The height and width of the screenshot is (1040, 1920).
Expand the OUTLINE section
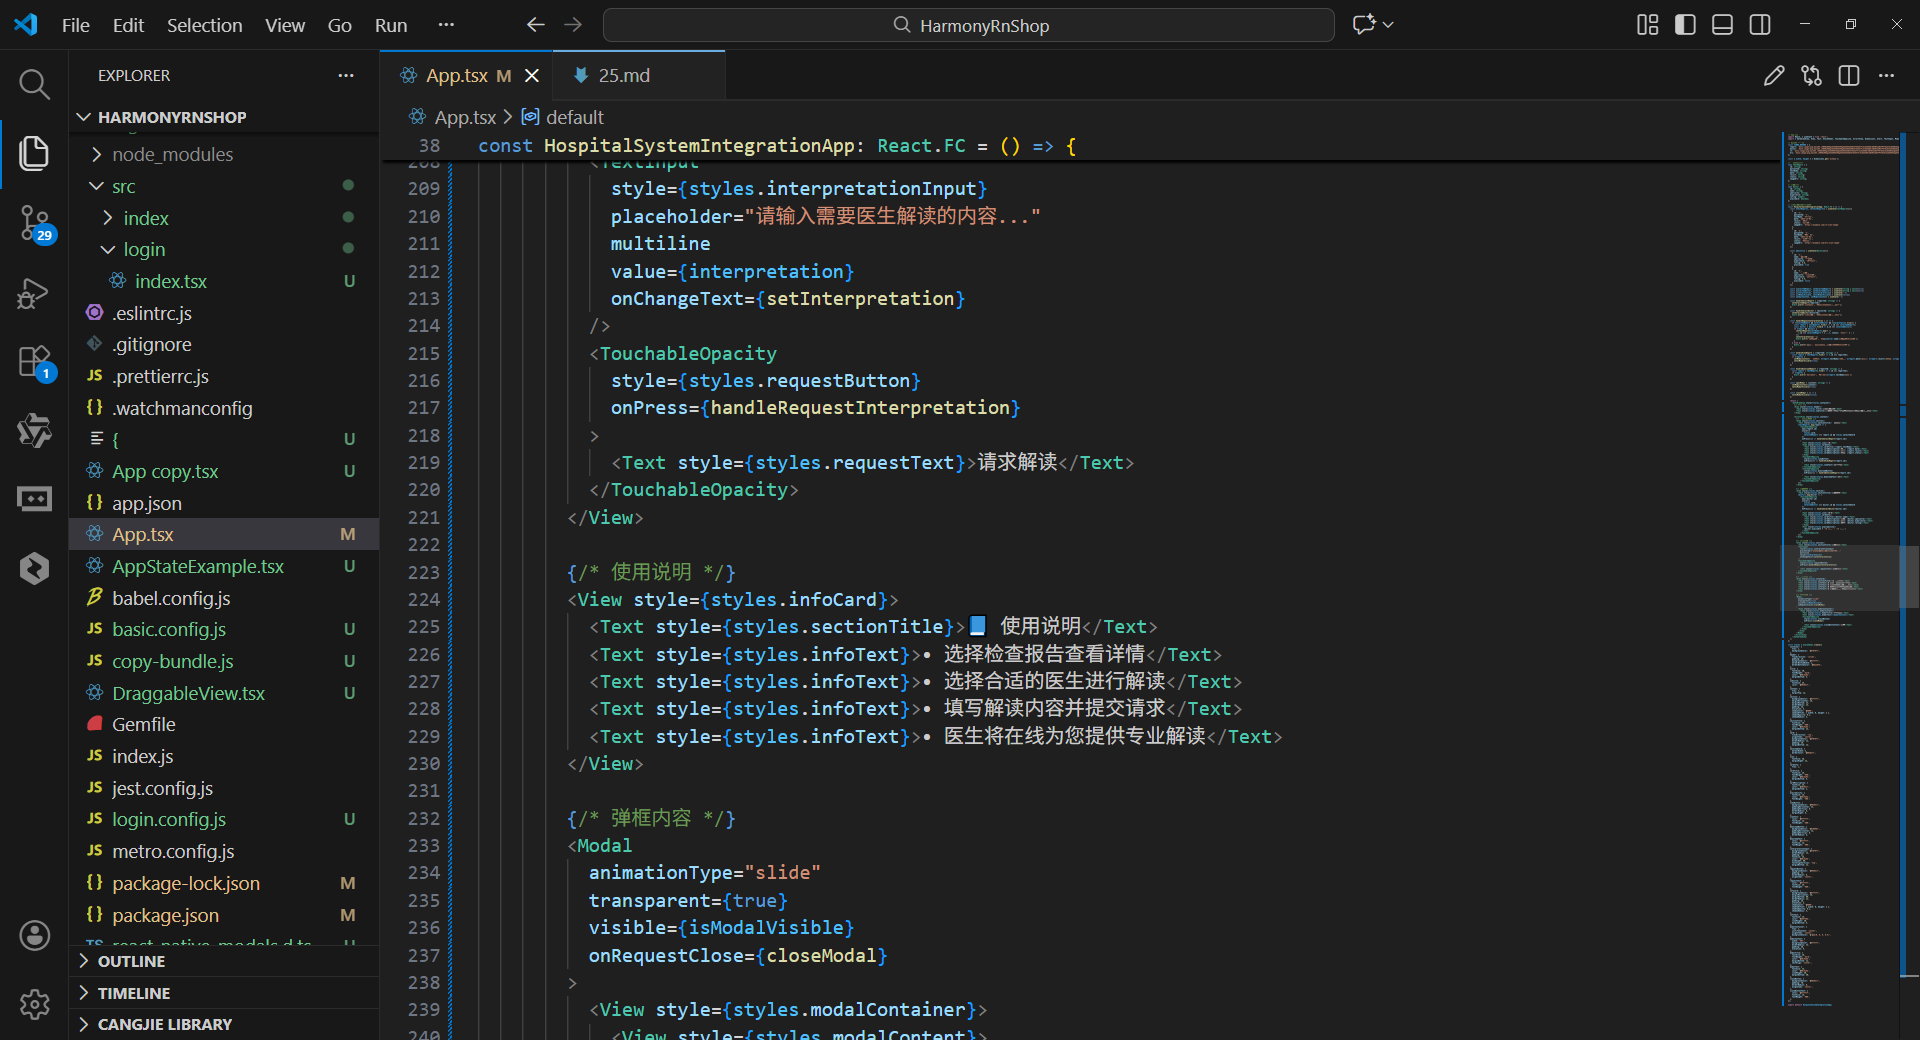[x=224, y=961]
